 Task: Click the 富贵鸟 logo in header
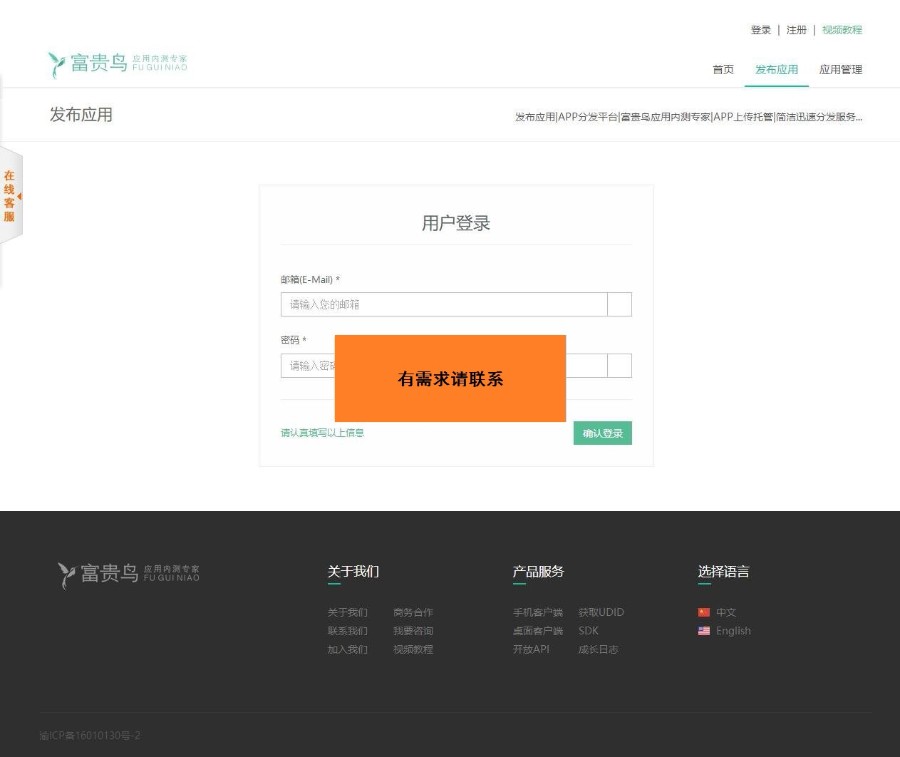[x=118, y=64]
